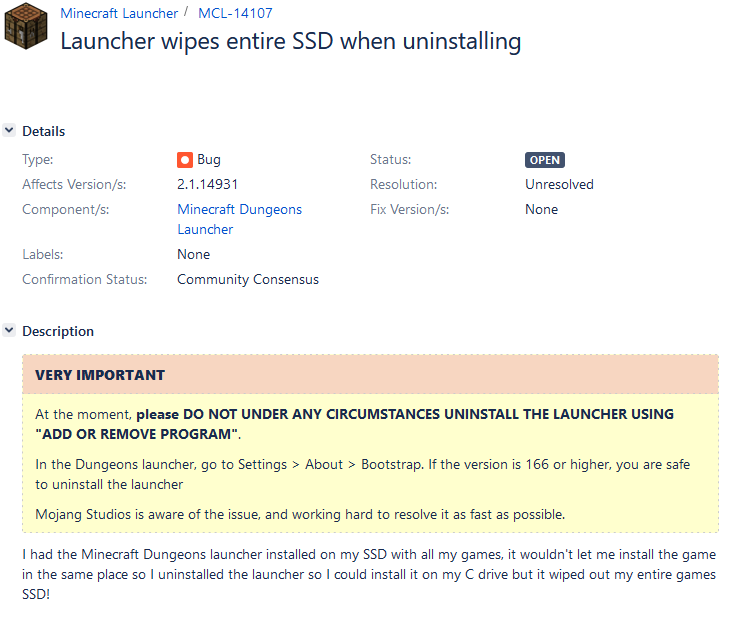The image size is (745, 624).
Task: Click the bold 'DO NOT UNDER ANY CIRCUMSTANCES' warning text
Action: [311, 414]
